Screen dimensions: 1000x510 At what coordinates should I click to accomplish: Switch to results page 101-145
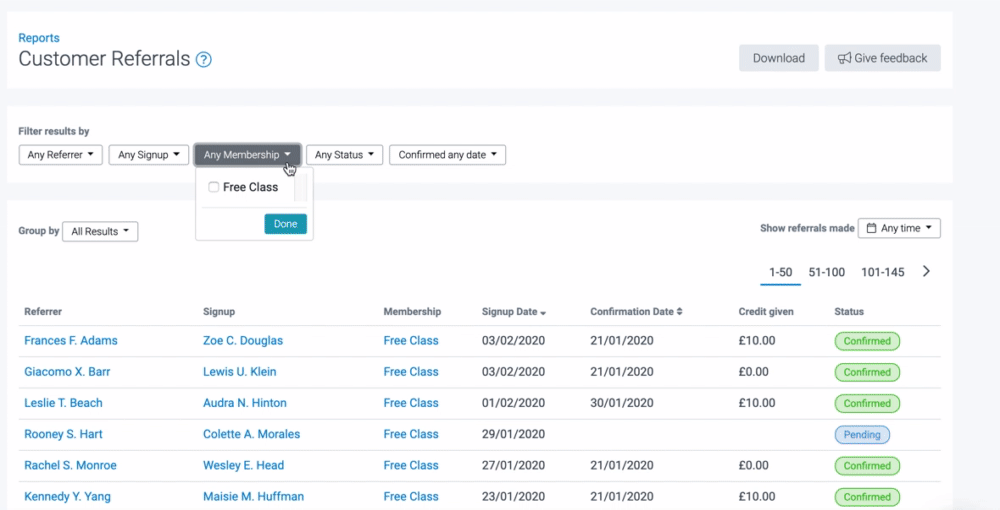pyautogui.click(x=882, y=272)
